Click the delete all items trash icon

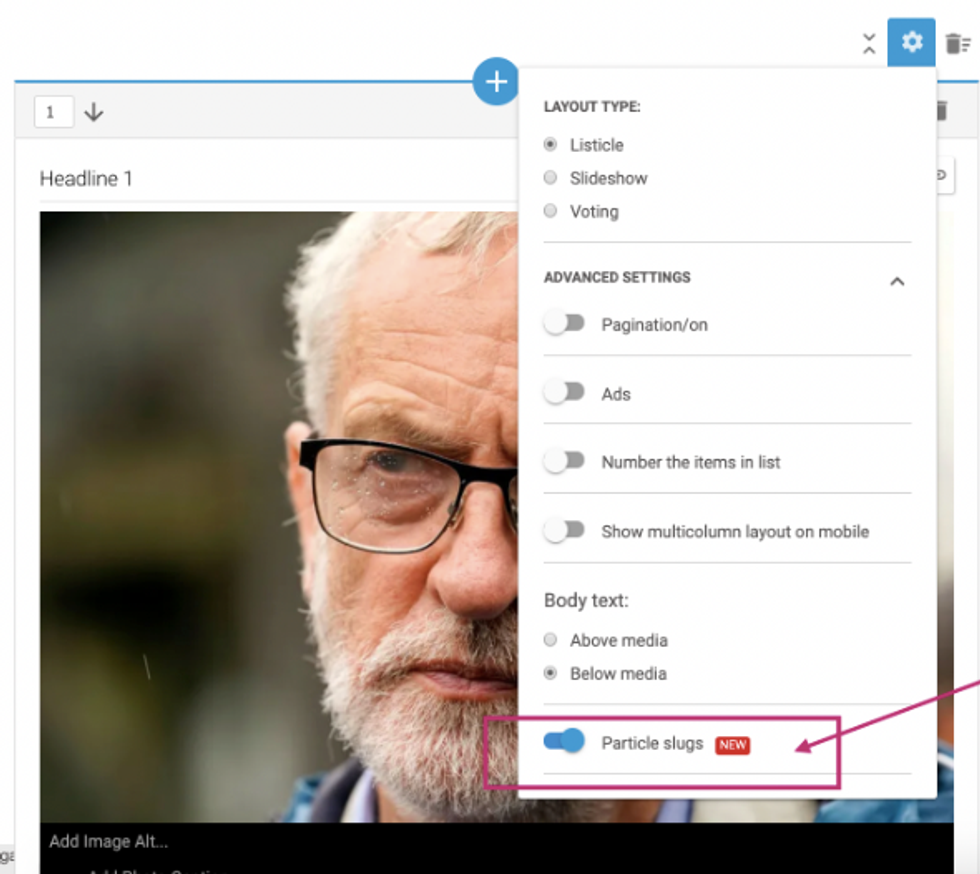(957, 43)
